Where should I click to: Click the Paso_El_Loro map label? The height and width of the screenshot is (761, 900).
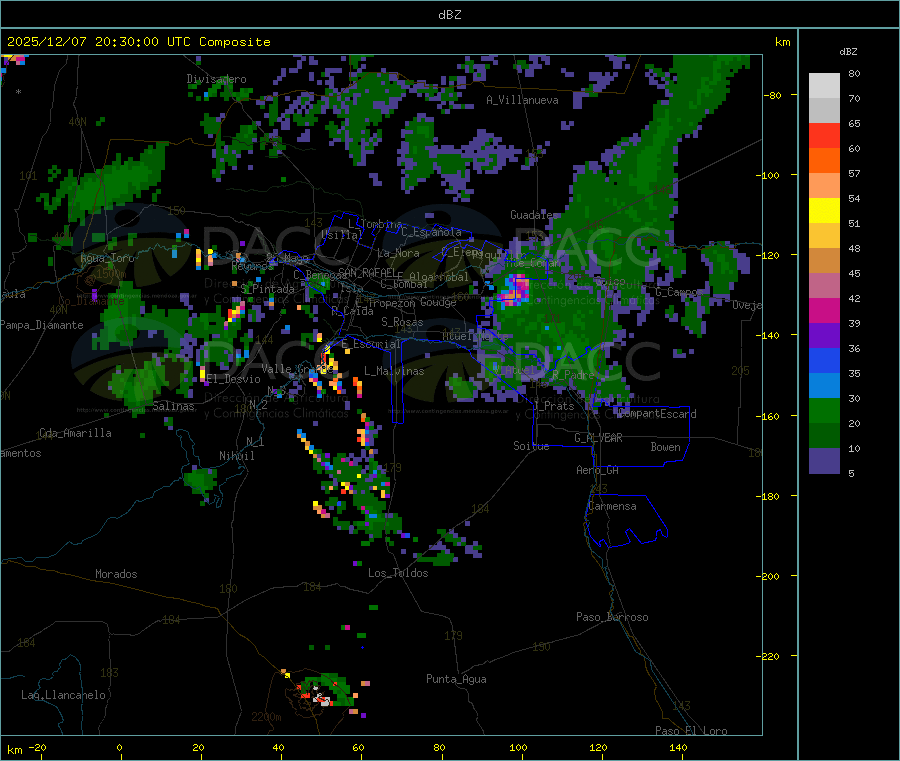691,731
